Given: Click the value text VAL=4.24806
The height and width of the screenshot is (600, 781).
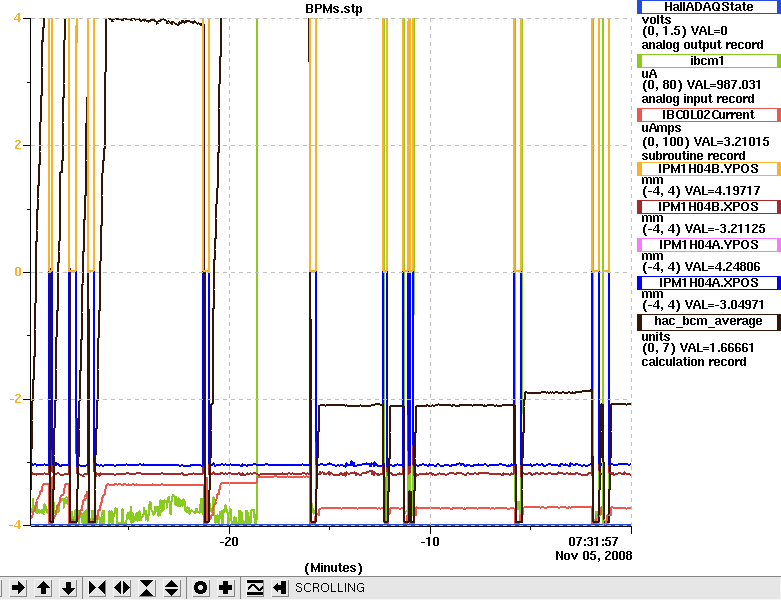Looking at the screenshot, I should (x=723, y=267).
